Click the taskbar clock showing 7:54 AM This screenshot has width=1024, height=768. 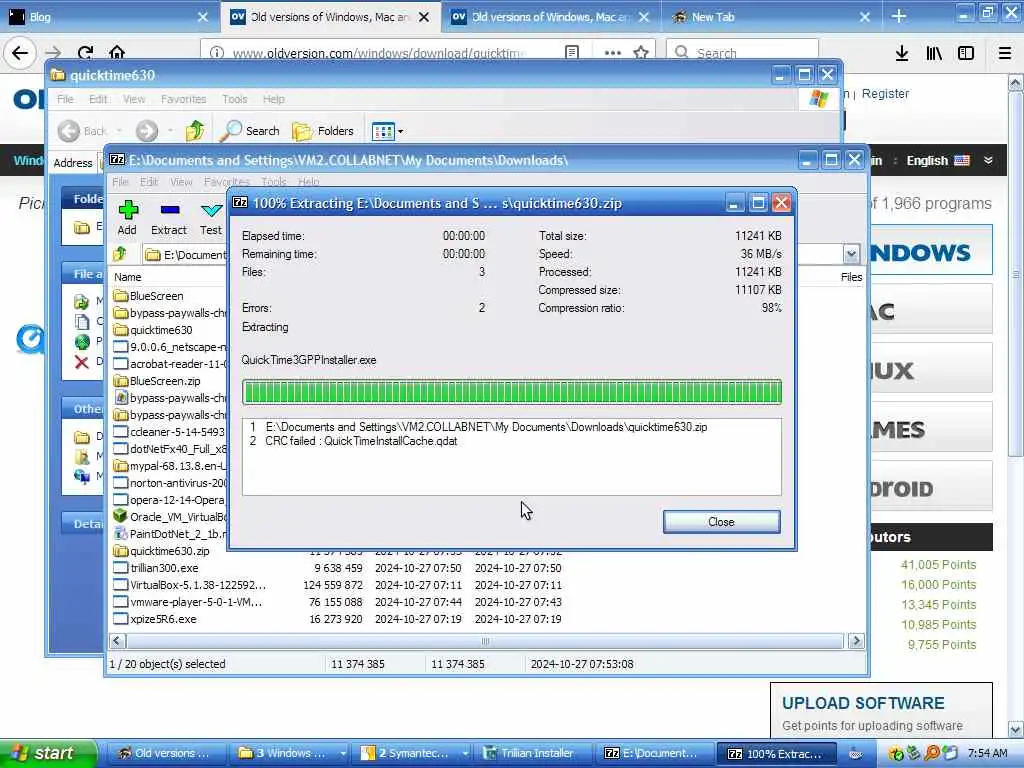coord(987,753)
